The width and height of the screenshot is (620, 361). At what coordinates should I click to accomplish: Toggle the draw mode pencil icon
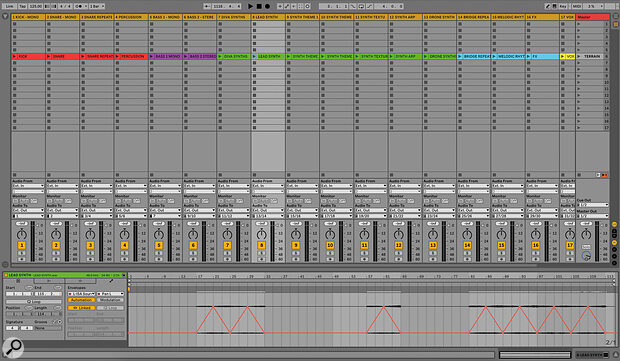pos(548,6)
